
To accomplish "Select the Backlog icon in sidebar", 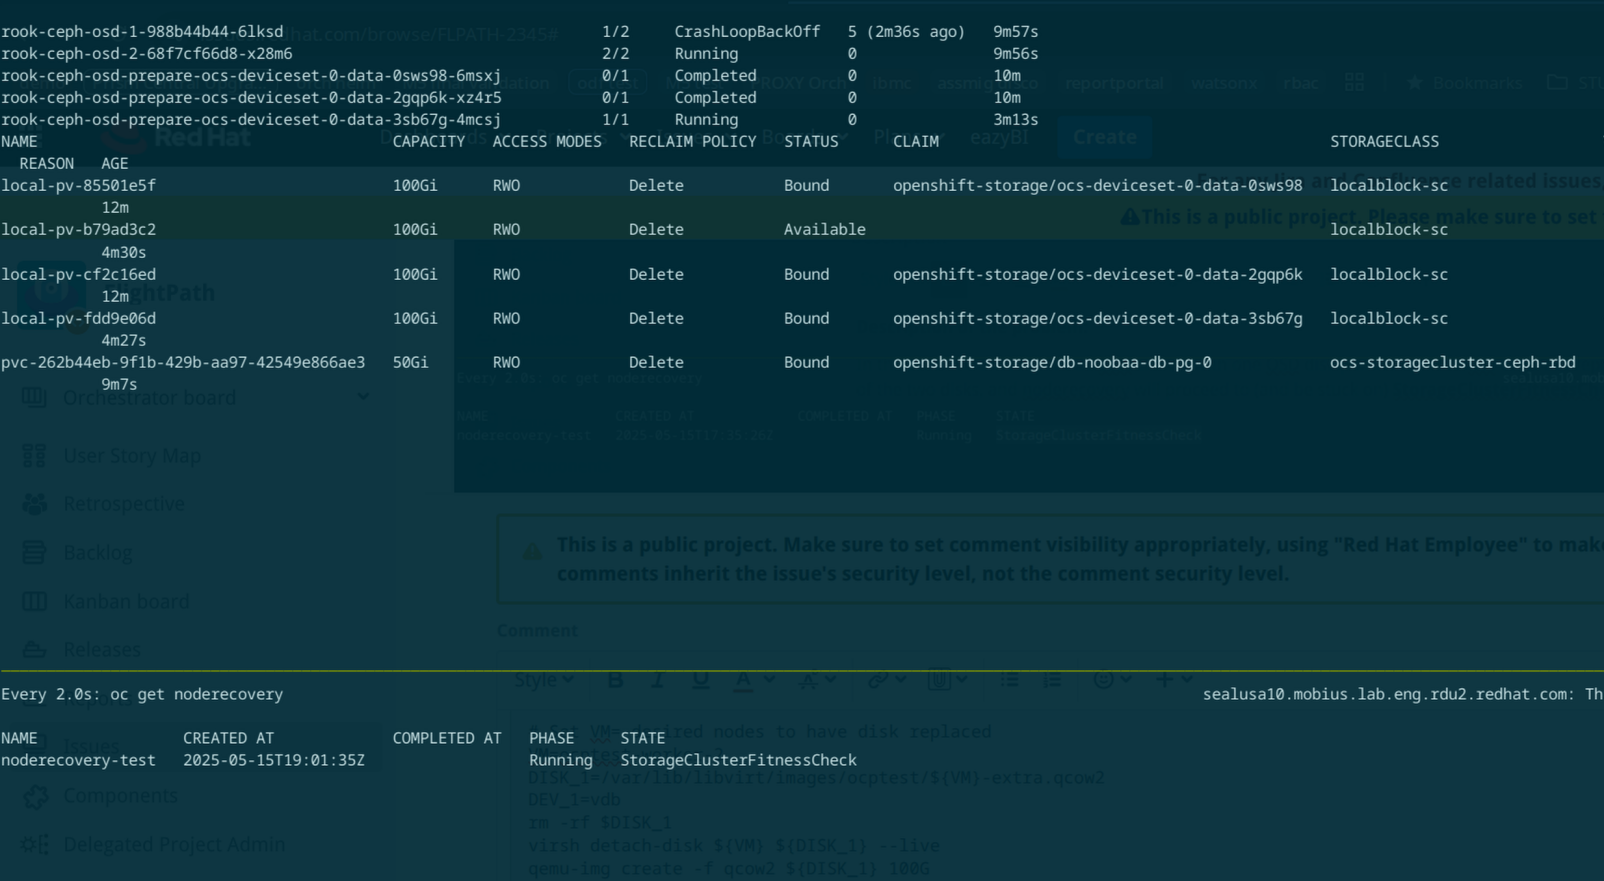I will point(34,552).
